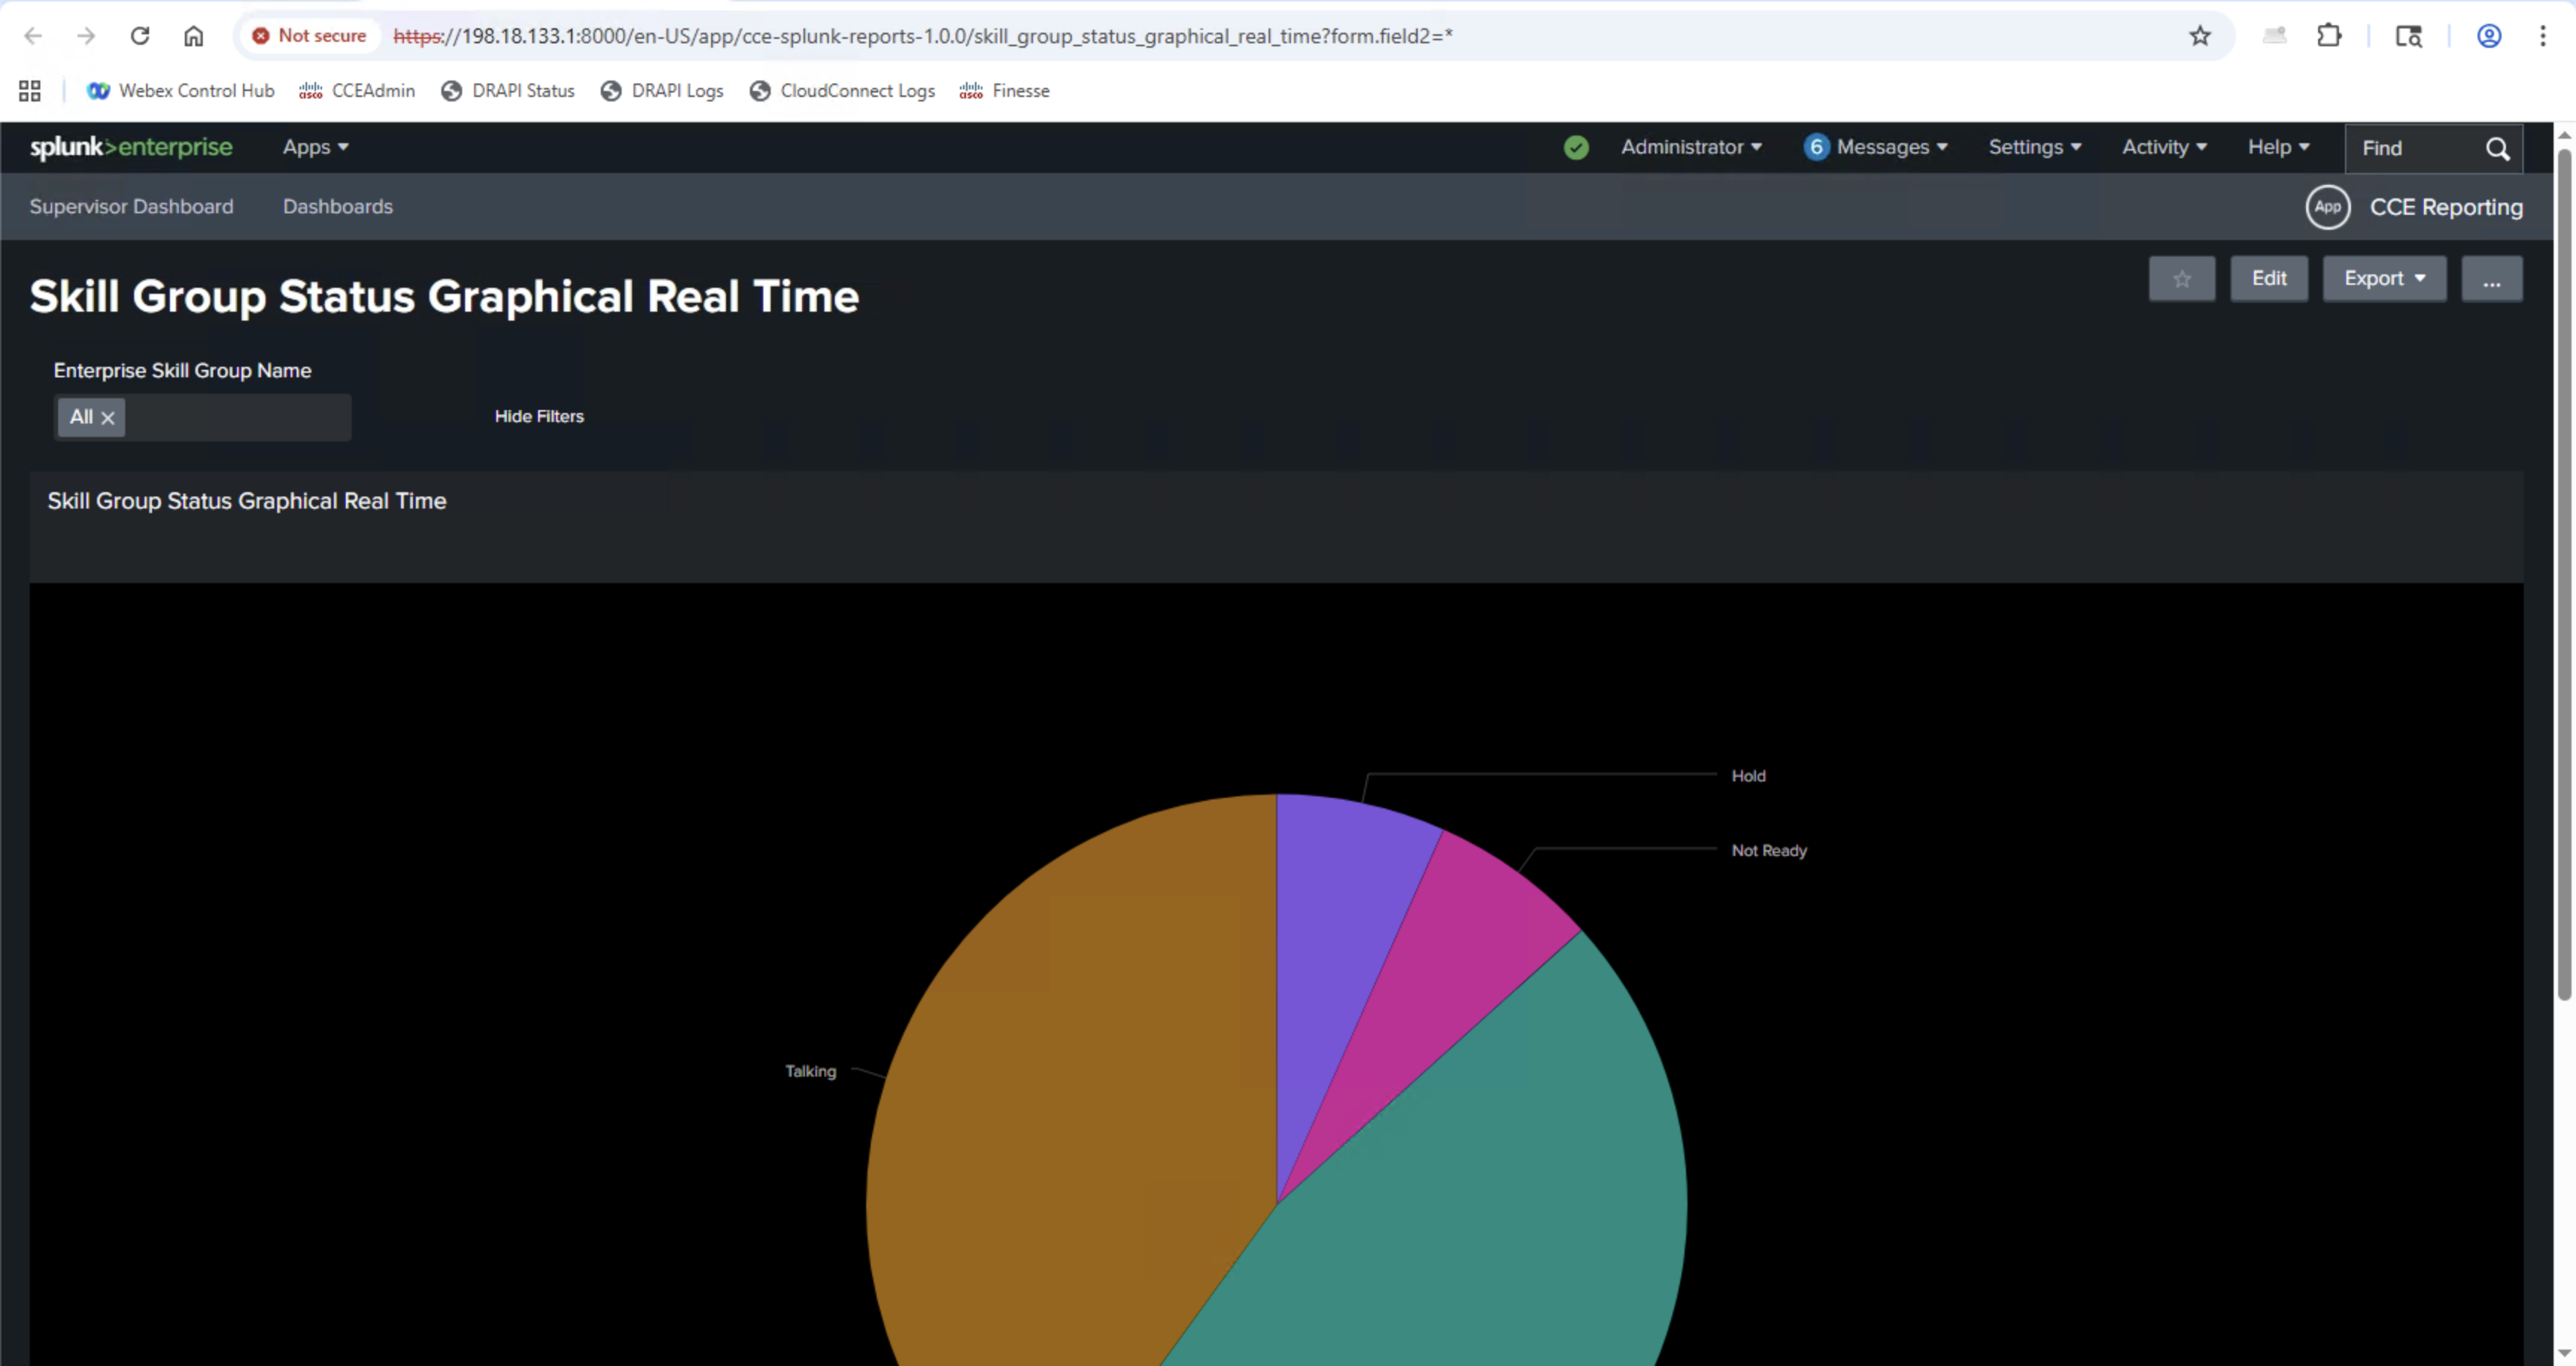Screen dimensions: 2576x1366
Task: Click the green health status check icon
Action: 1576,148
